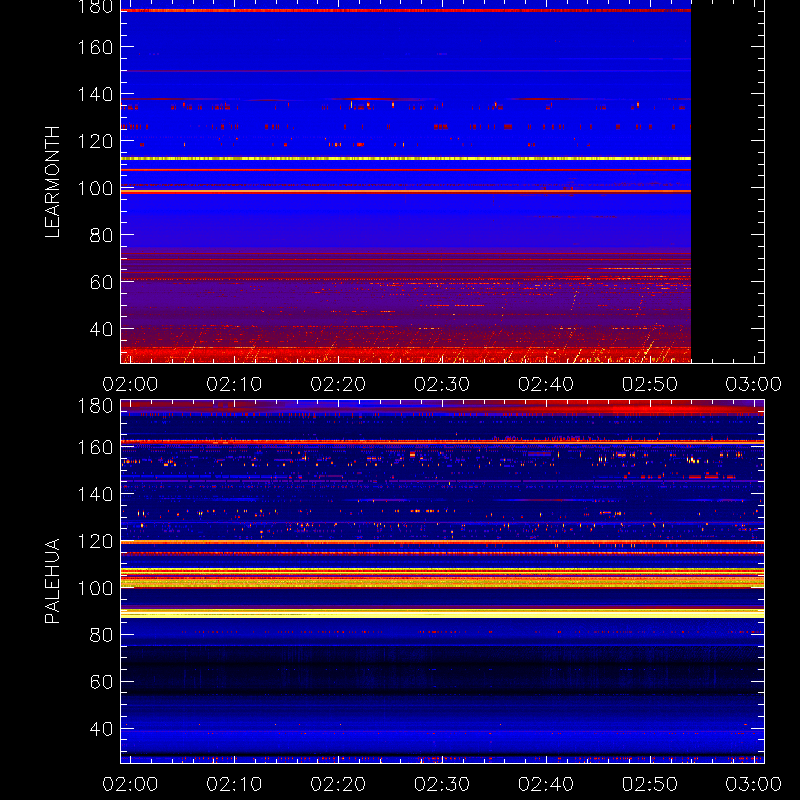Click 02:10 time label under LEARMONTH plot

(x=234, y=384)
